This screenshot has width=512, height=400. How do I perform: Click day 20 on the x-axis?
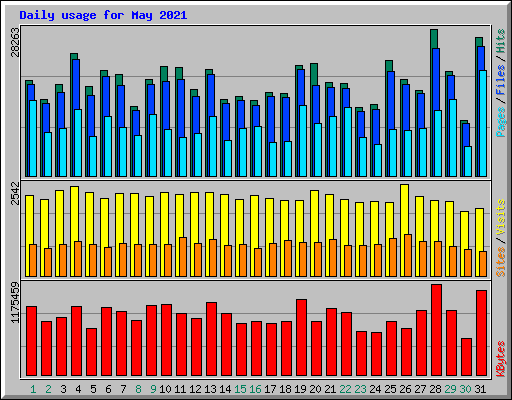[x=315, y=389]
